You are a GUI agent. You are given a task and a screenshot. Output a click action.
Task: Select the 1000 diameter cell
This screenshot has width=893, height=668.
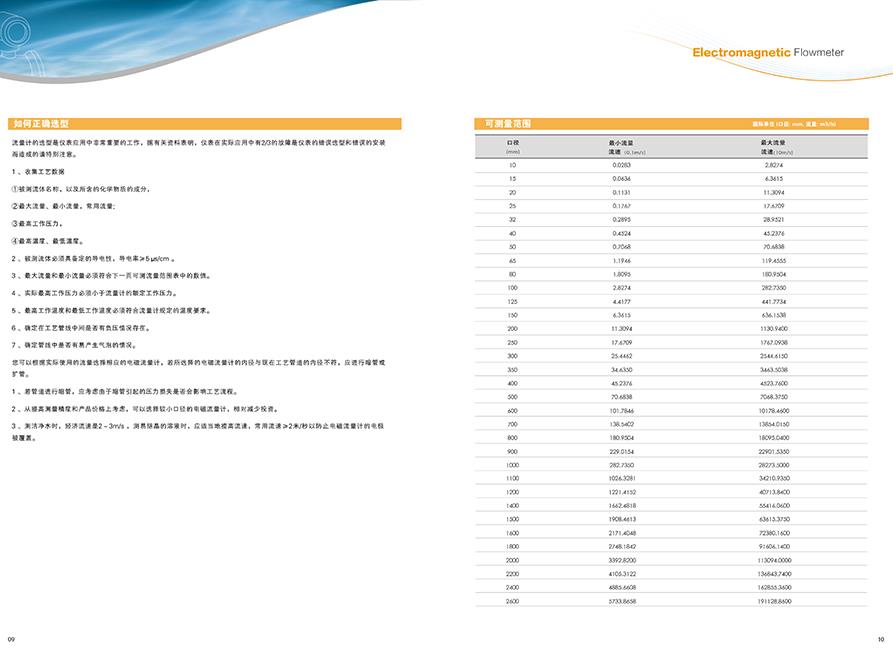tap(513, 465)
